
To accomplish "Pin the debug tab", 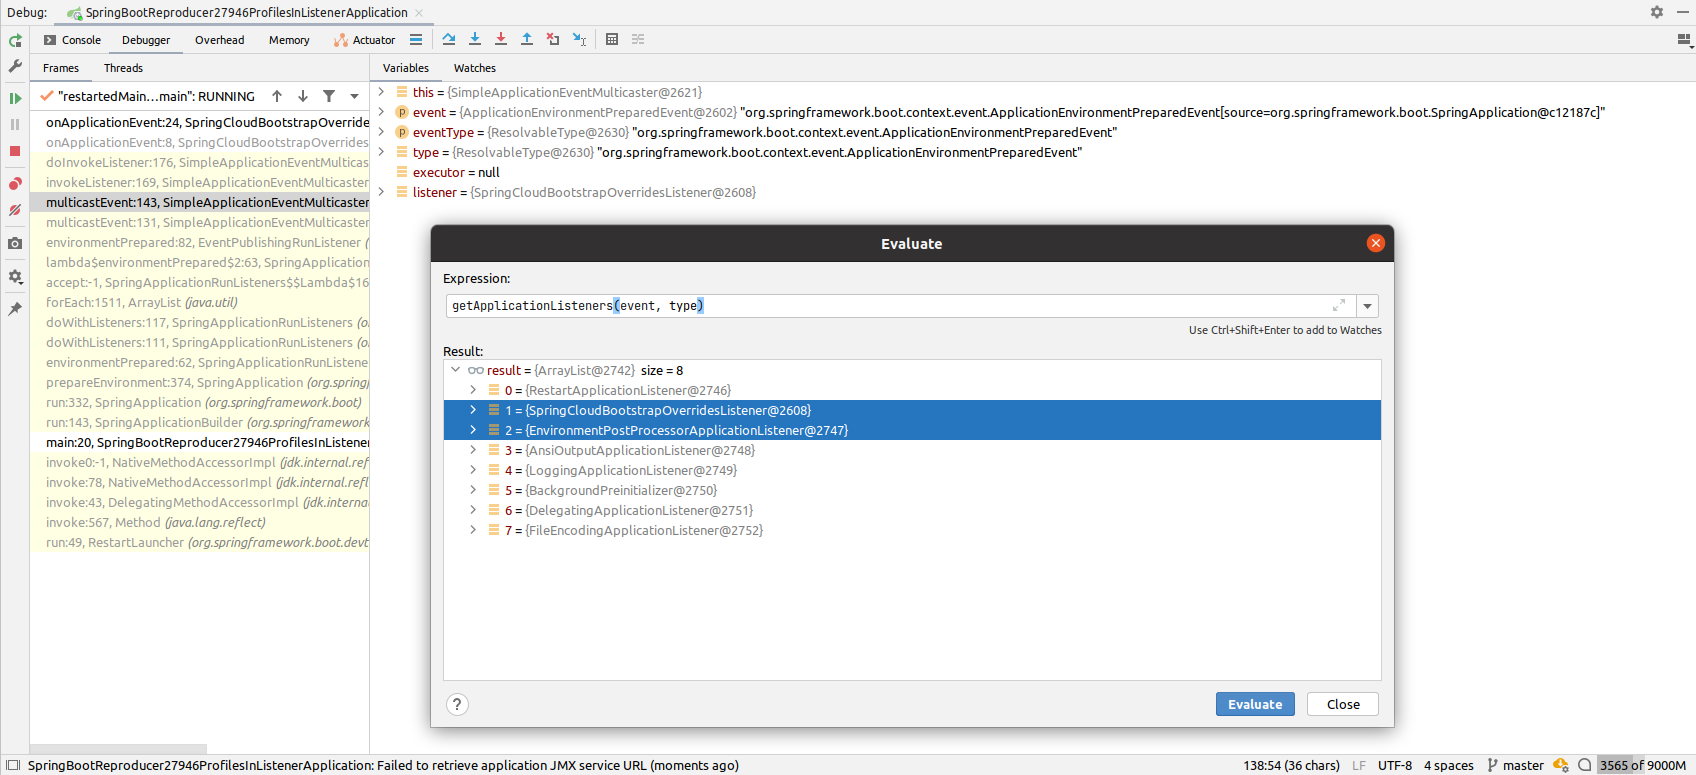I will pyautogui.click(x=15, y=309).
